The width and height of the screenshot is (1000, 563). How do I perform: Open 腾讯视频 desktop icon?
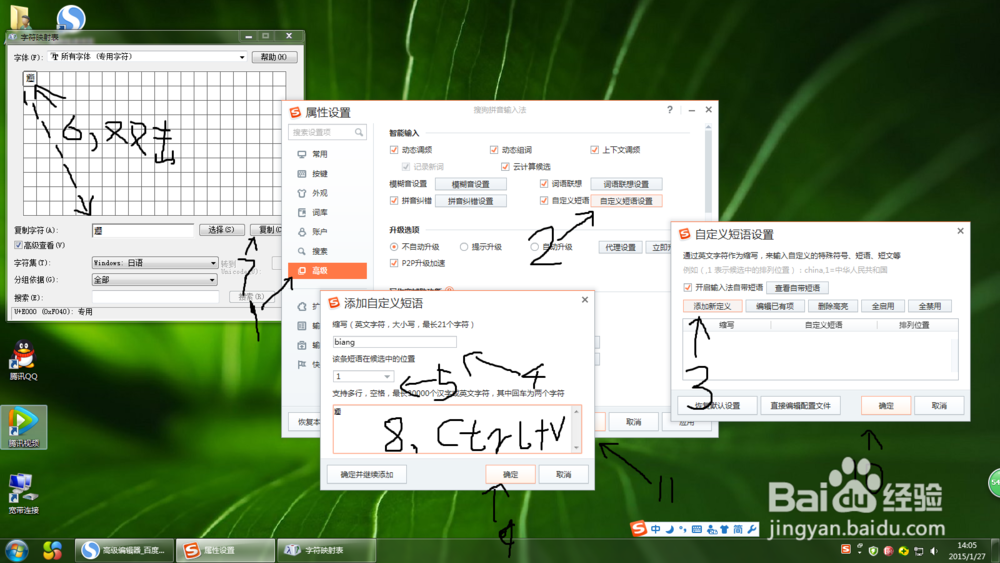click(24, 427)
